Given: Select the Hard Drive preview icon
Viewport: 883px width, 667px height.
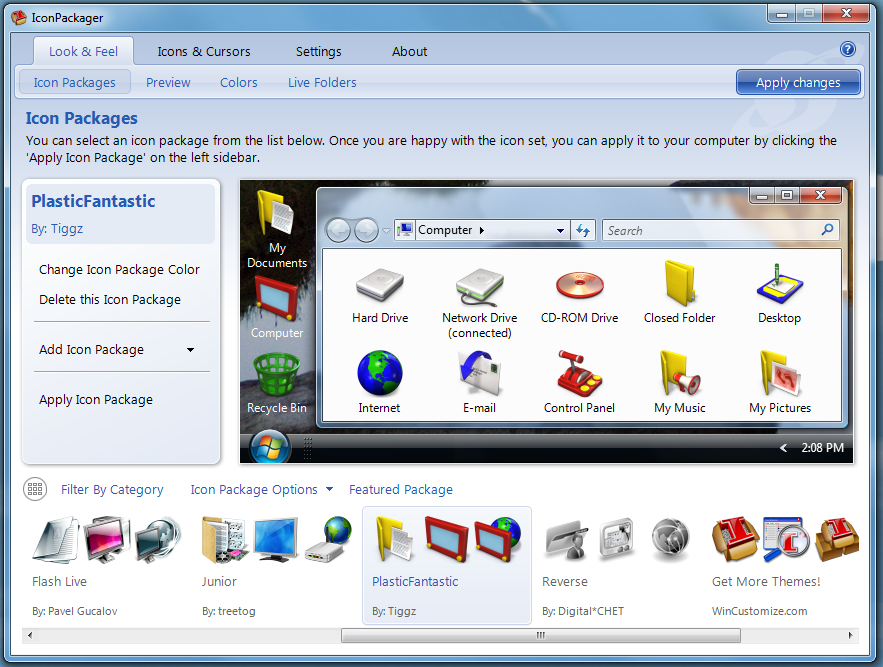Looking at the screenshot, I should tap(380, 289).
